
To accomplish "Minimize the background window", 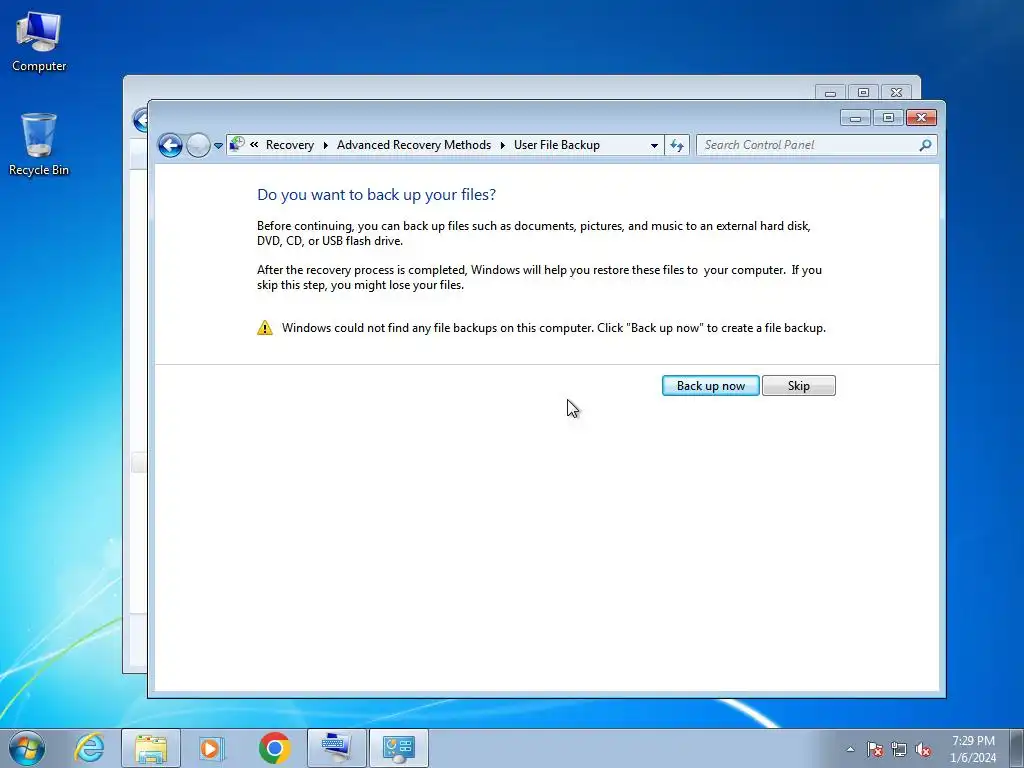I will point(830,93).
